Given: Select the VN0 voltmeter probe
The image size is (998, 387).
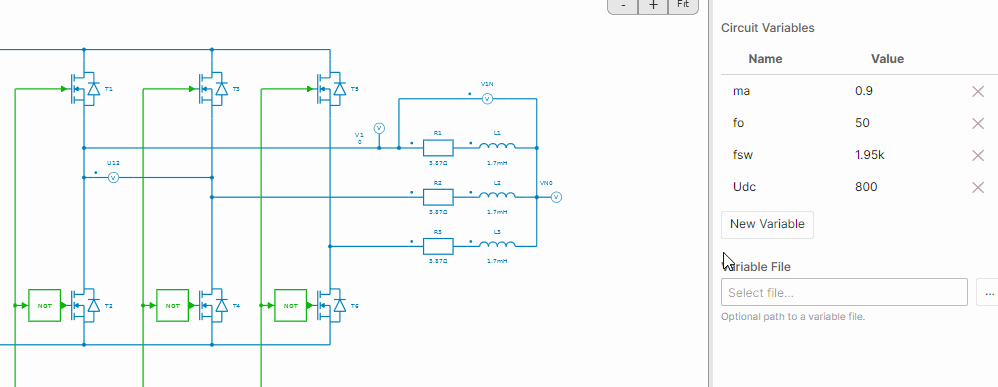Looking at the screenshot, I should click(x=556, y=197).
